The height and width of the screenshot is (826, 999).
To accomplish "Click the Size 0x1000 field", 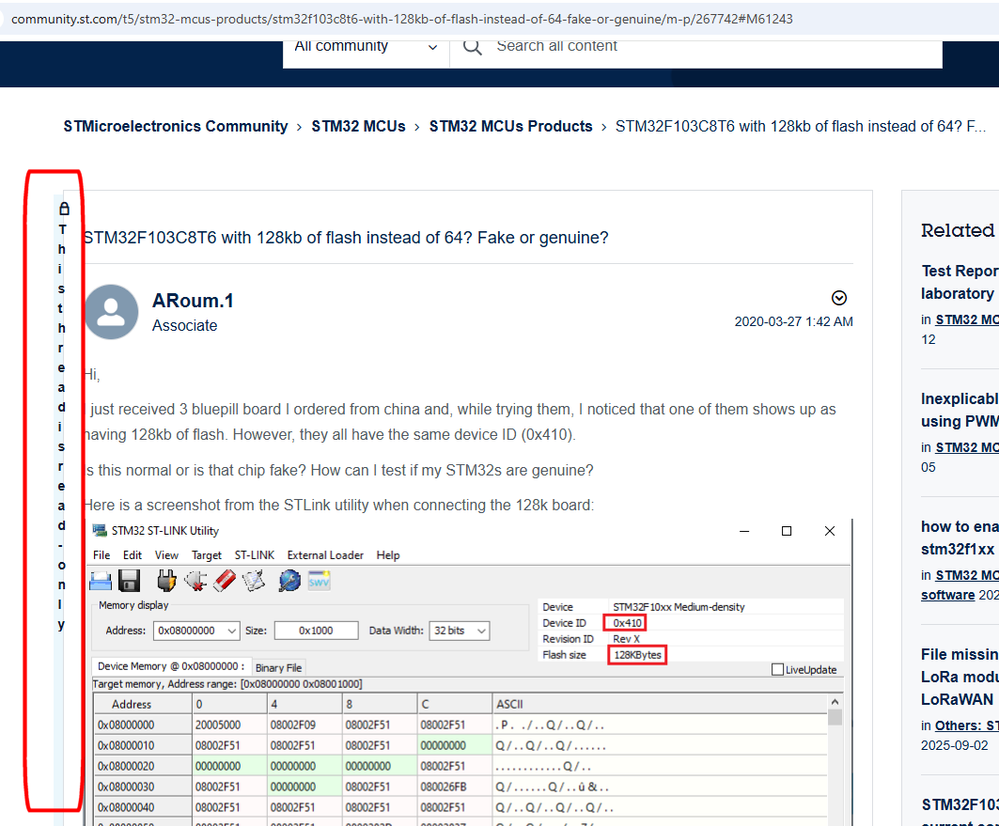I will (316, 630).
